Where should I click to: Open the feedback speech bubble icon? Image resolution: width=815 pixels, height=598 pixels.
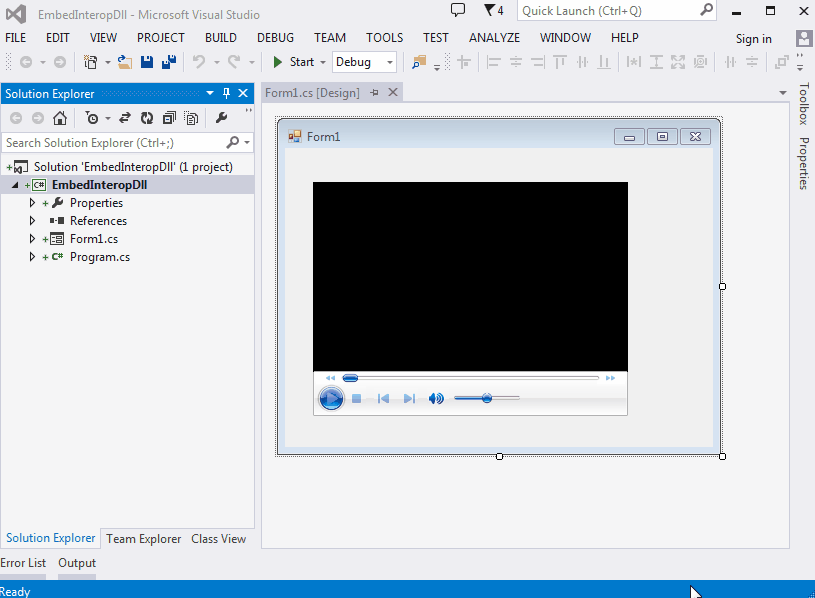tap(458, 10)
